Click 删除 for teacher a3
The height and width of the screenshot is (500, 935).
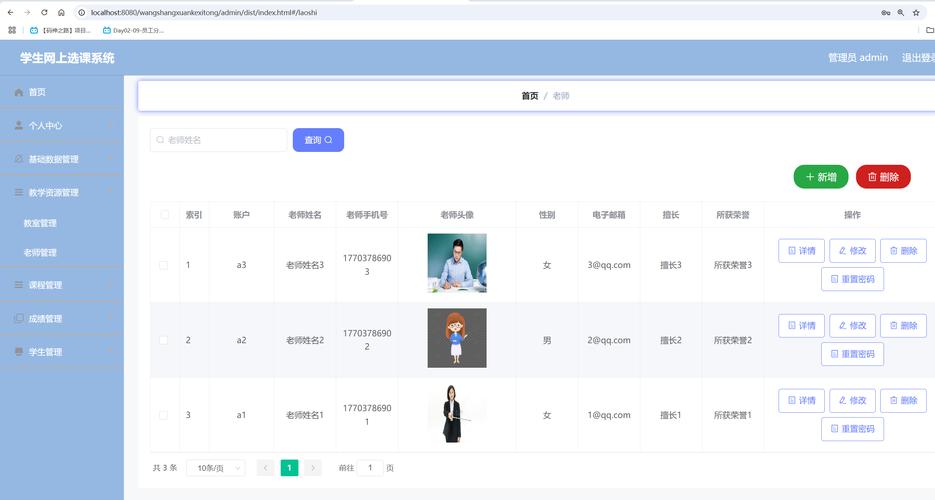[903, 250]
